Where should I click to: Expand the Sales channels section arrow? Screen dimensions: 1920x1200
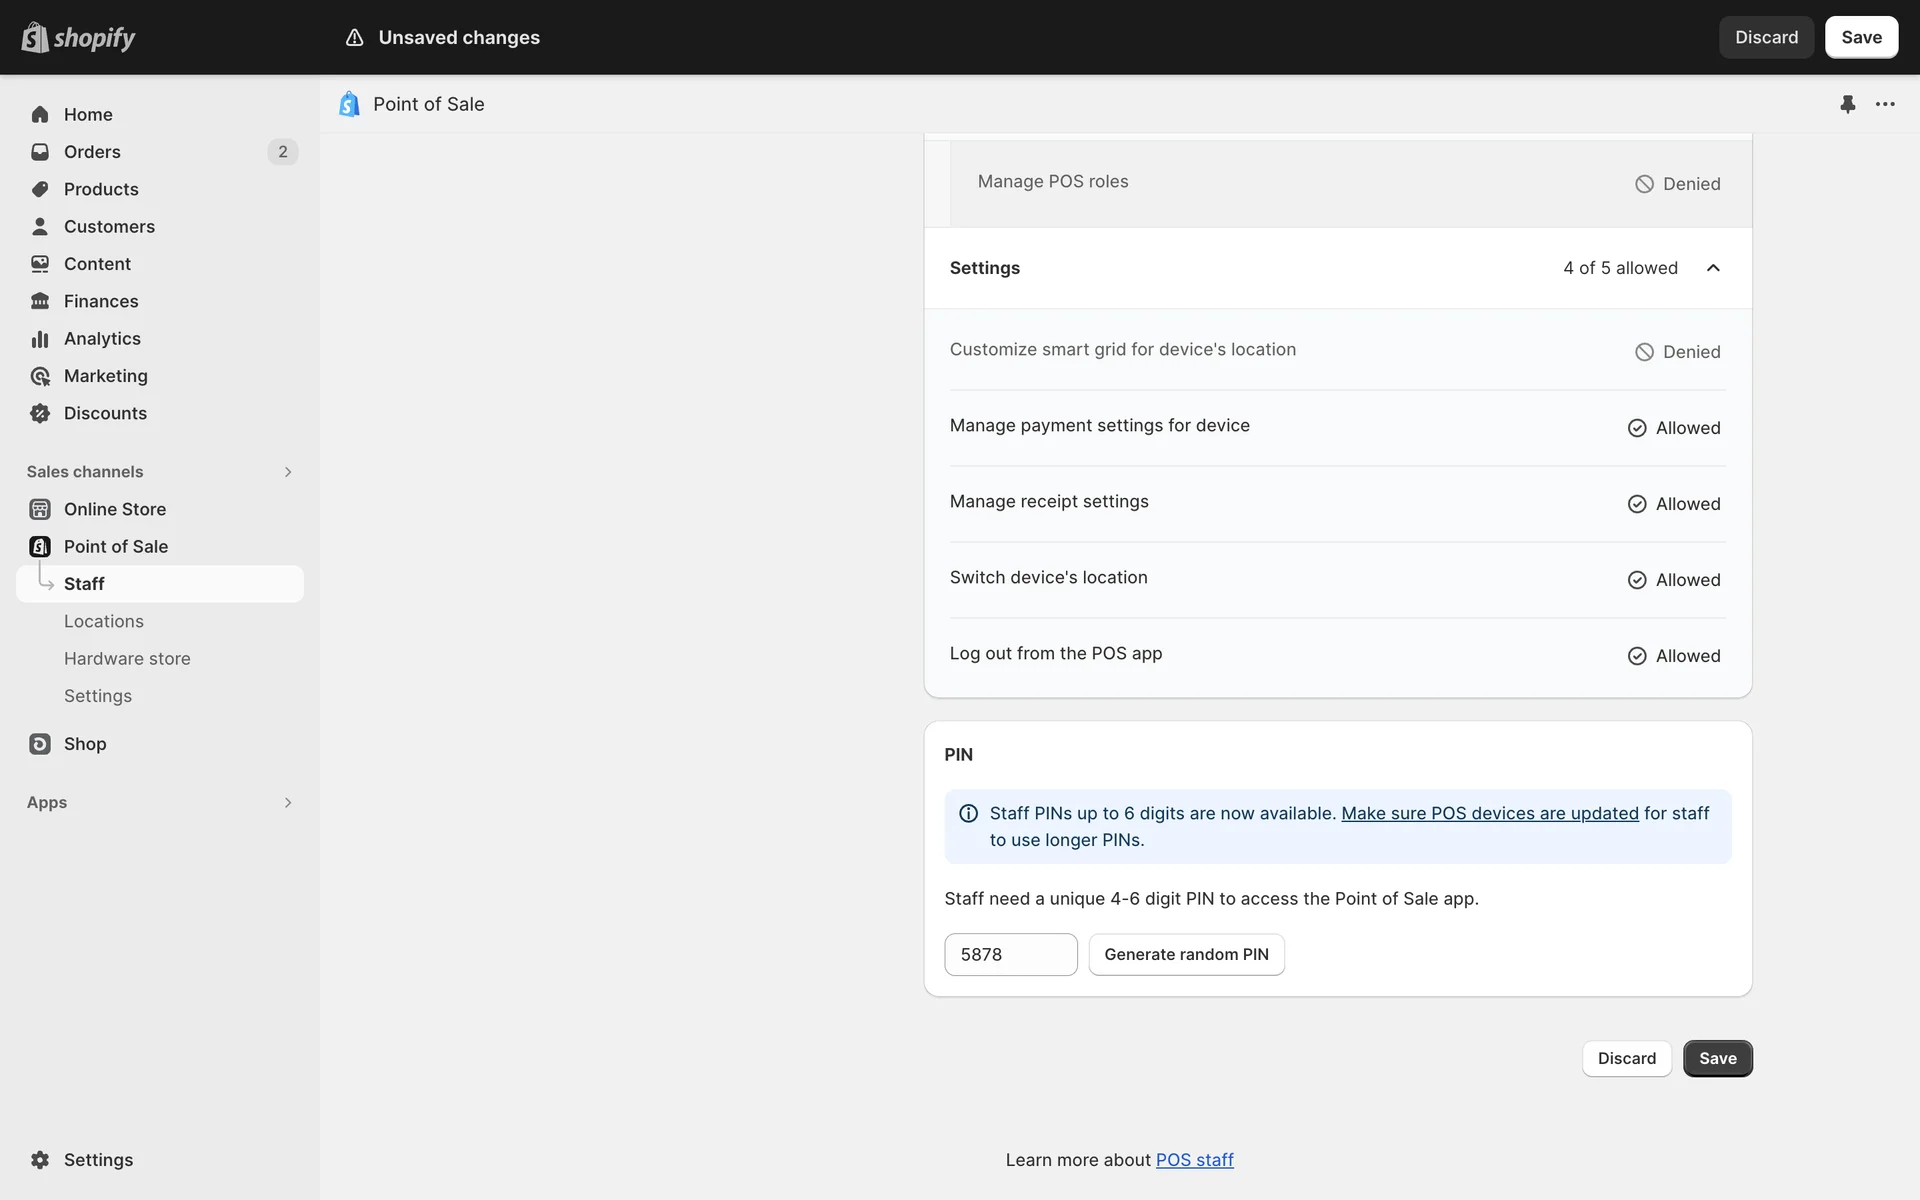(x=288, y=472)
